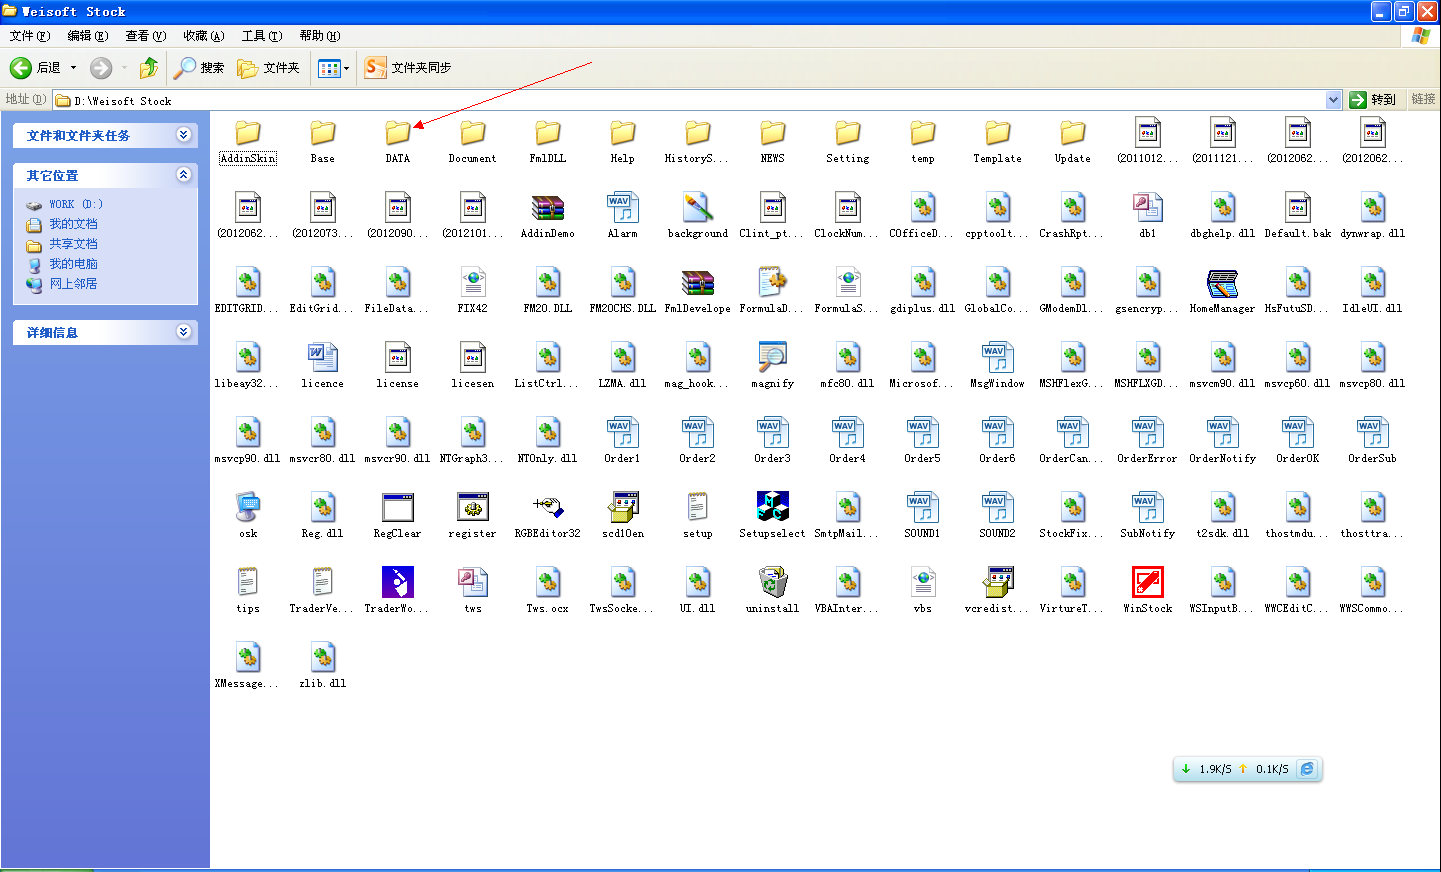Select the DATA folder icon
Image resolution: width=1441 pixels, height=872 pixels.
point(397,133)
